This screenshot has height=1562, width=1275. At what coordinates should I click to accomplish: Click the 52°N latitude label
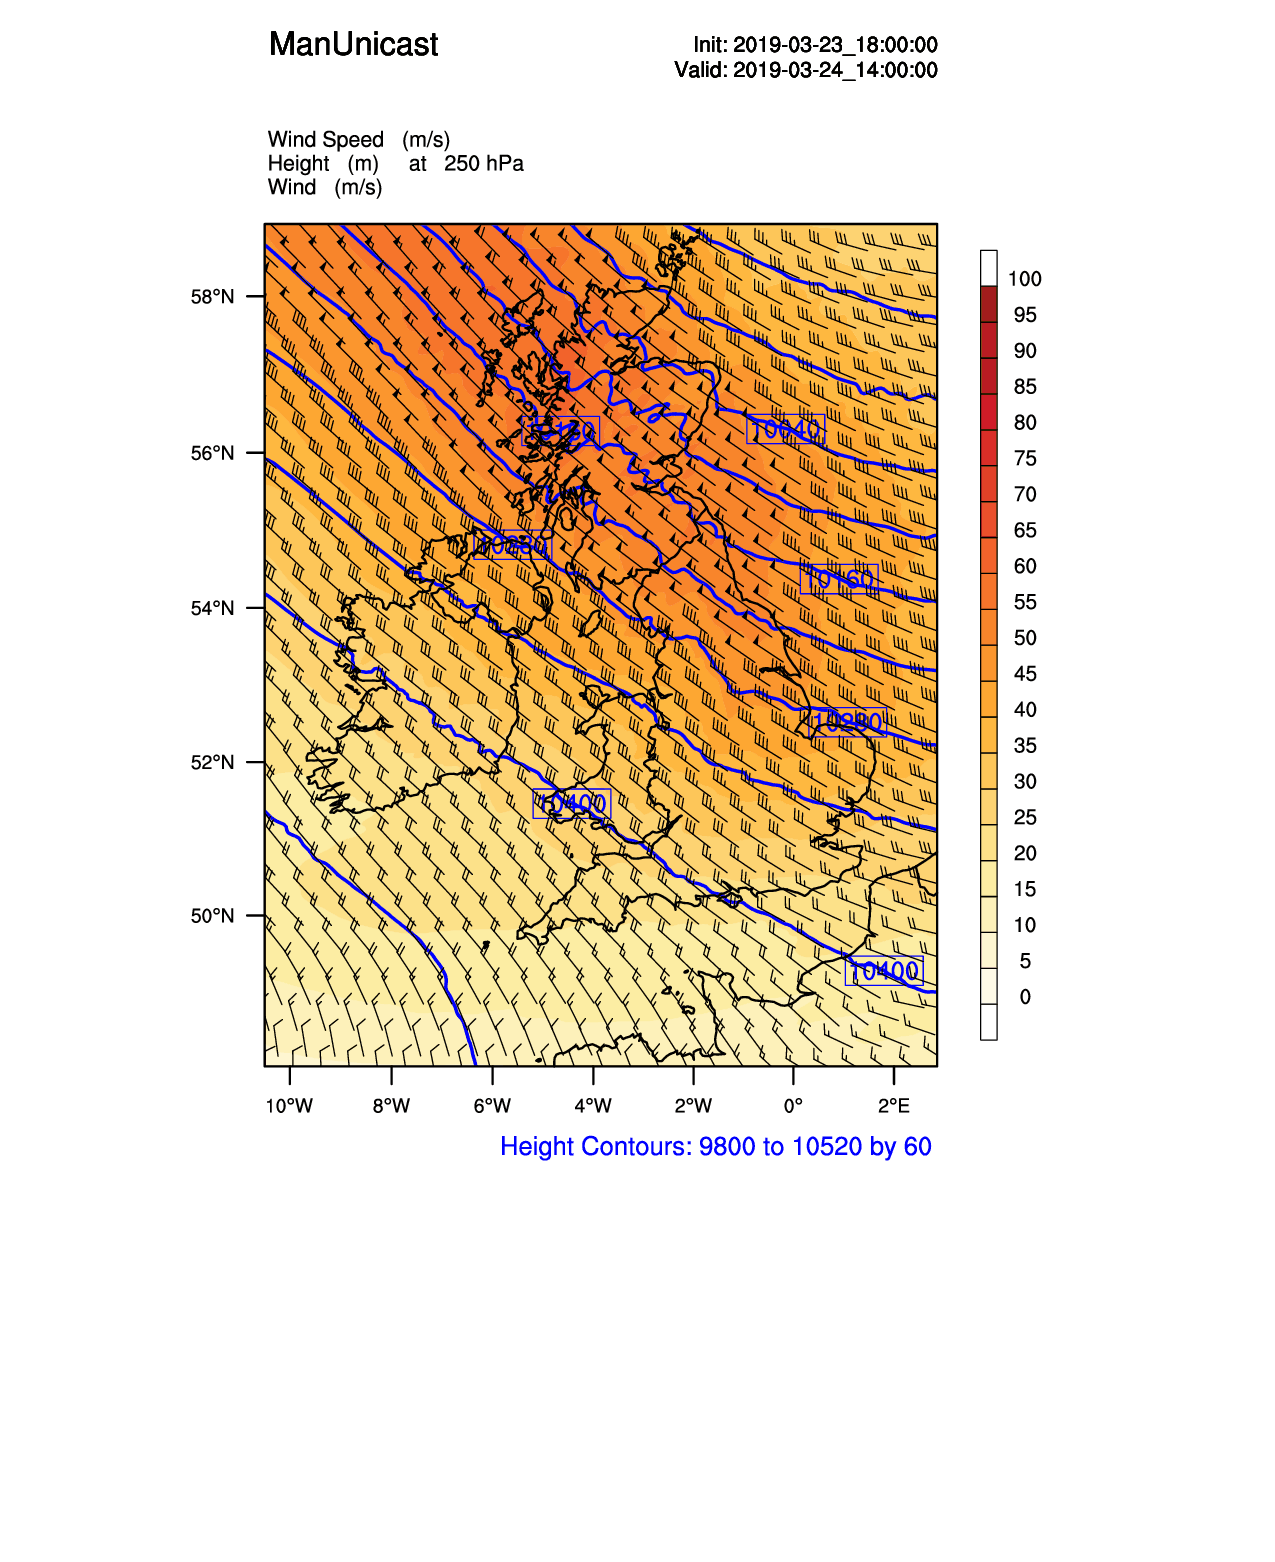click(212, 762)
